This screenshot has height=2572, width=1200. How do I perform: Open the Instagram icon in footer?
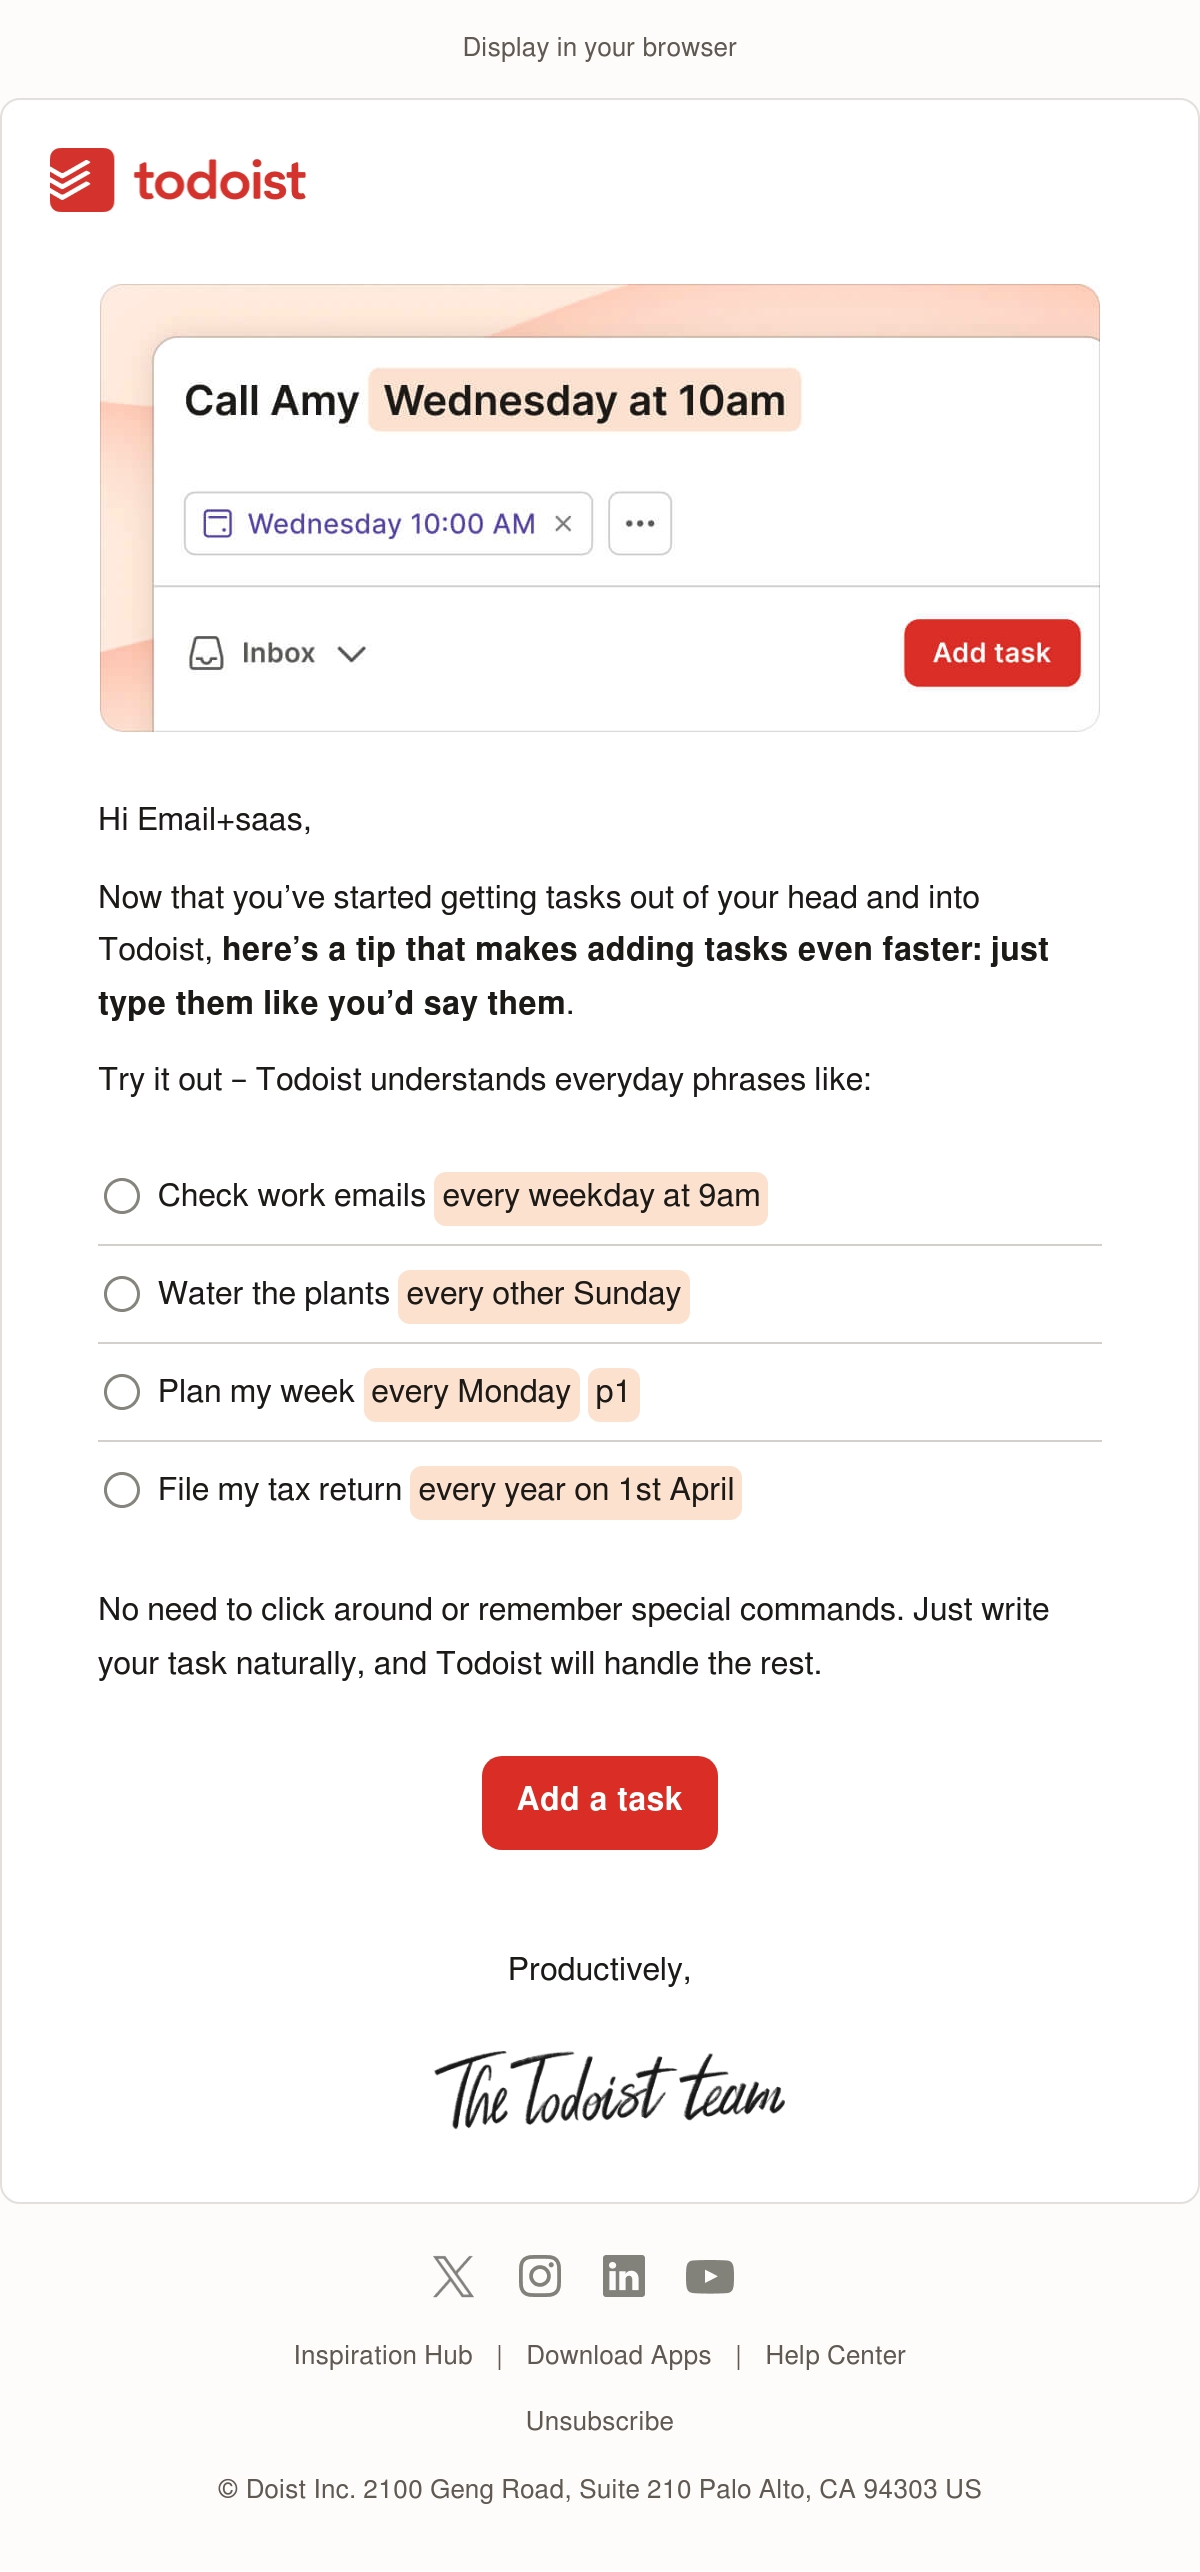coord(540,2276)
